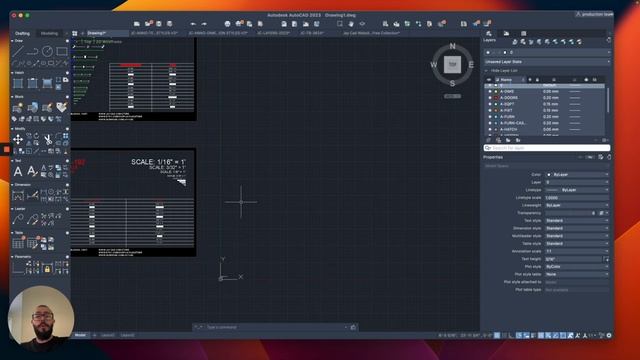Click plus button to add new drawing tab
This screenshot has width=640, height=360.
[x=82, y=33]
